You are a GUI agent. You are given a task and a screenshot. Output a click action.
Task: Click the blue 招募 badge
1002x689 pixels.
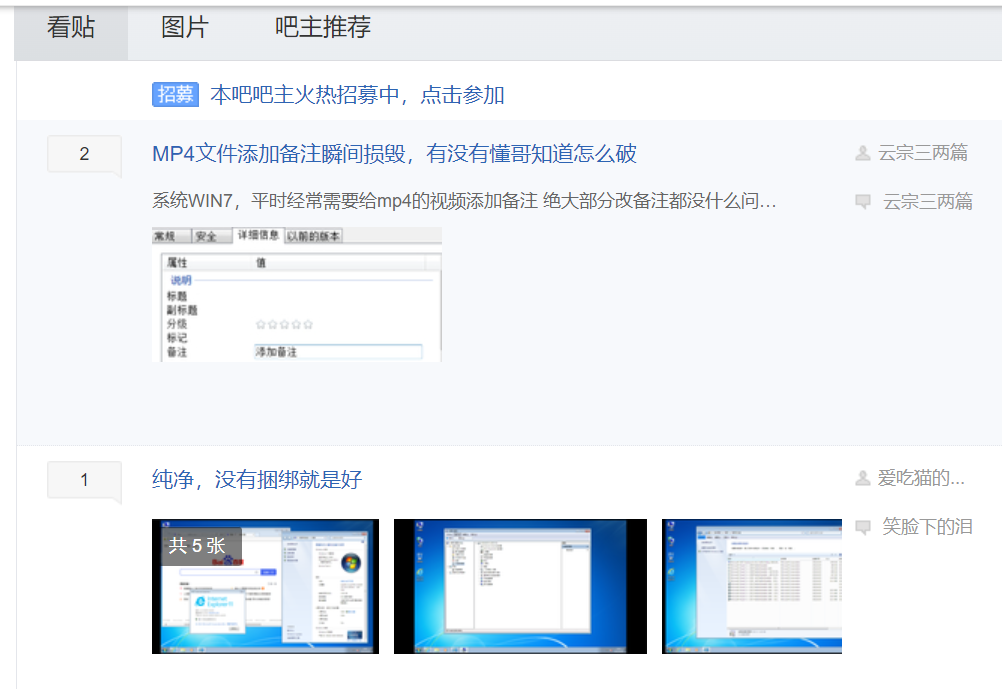point(175,95)
